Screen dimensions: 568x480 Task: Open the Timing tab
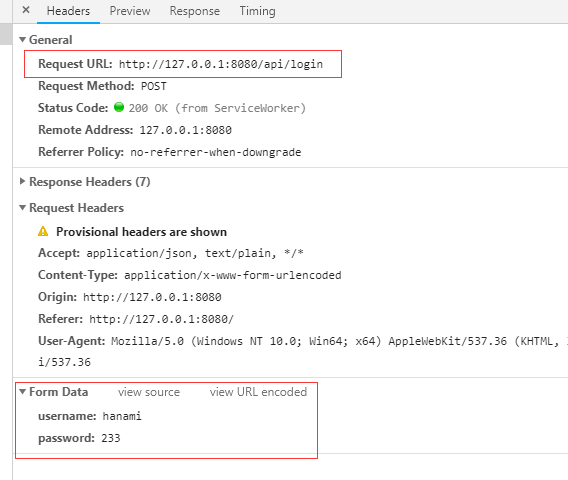click(x=257, y=11)
